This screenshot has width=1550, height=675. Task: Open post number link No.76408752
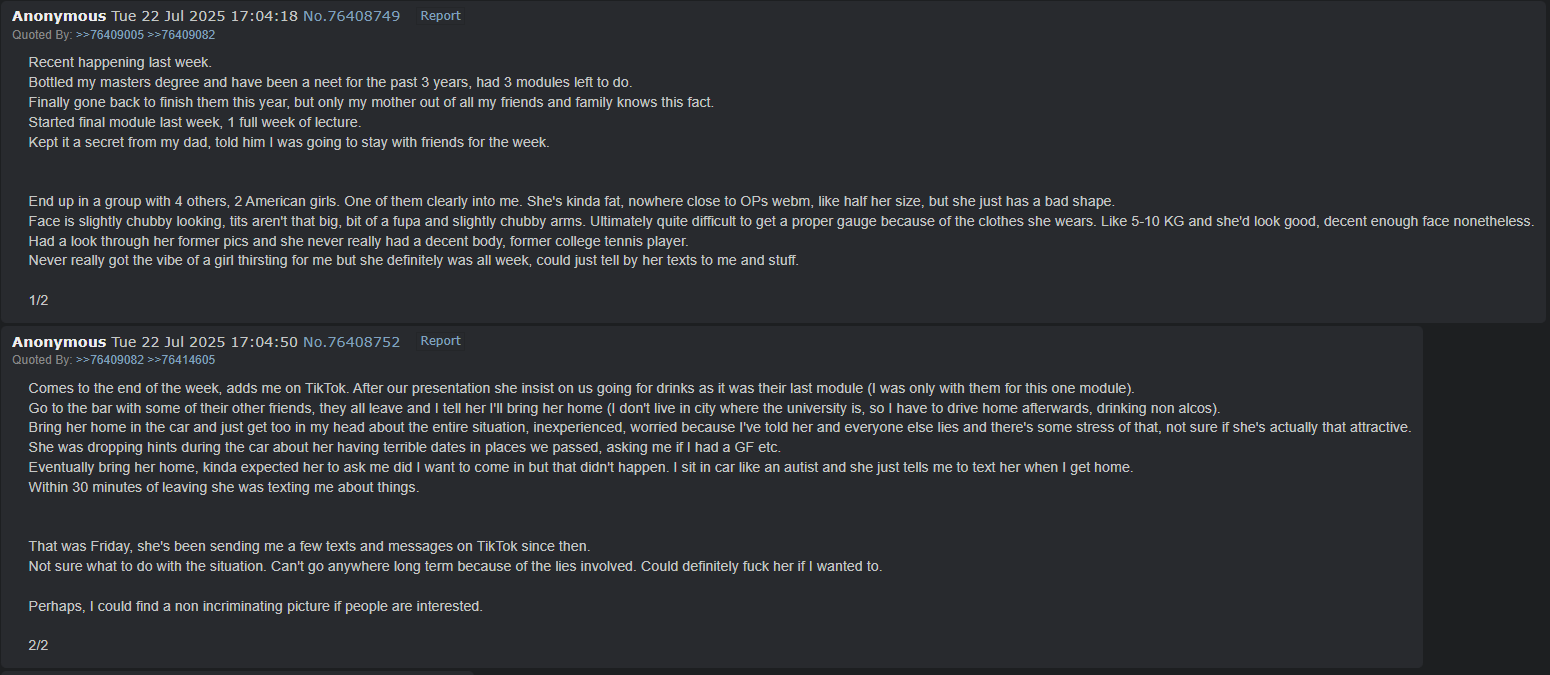[351, 342]
